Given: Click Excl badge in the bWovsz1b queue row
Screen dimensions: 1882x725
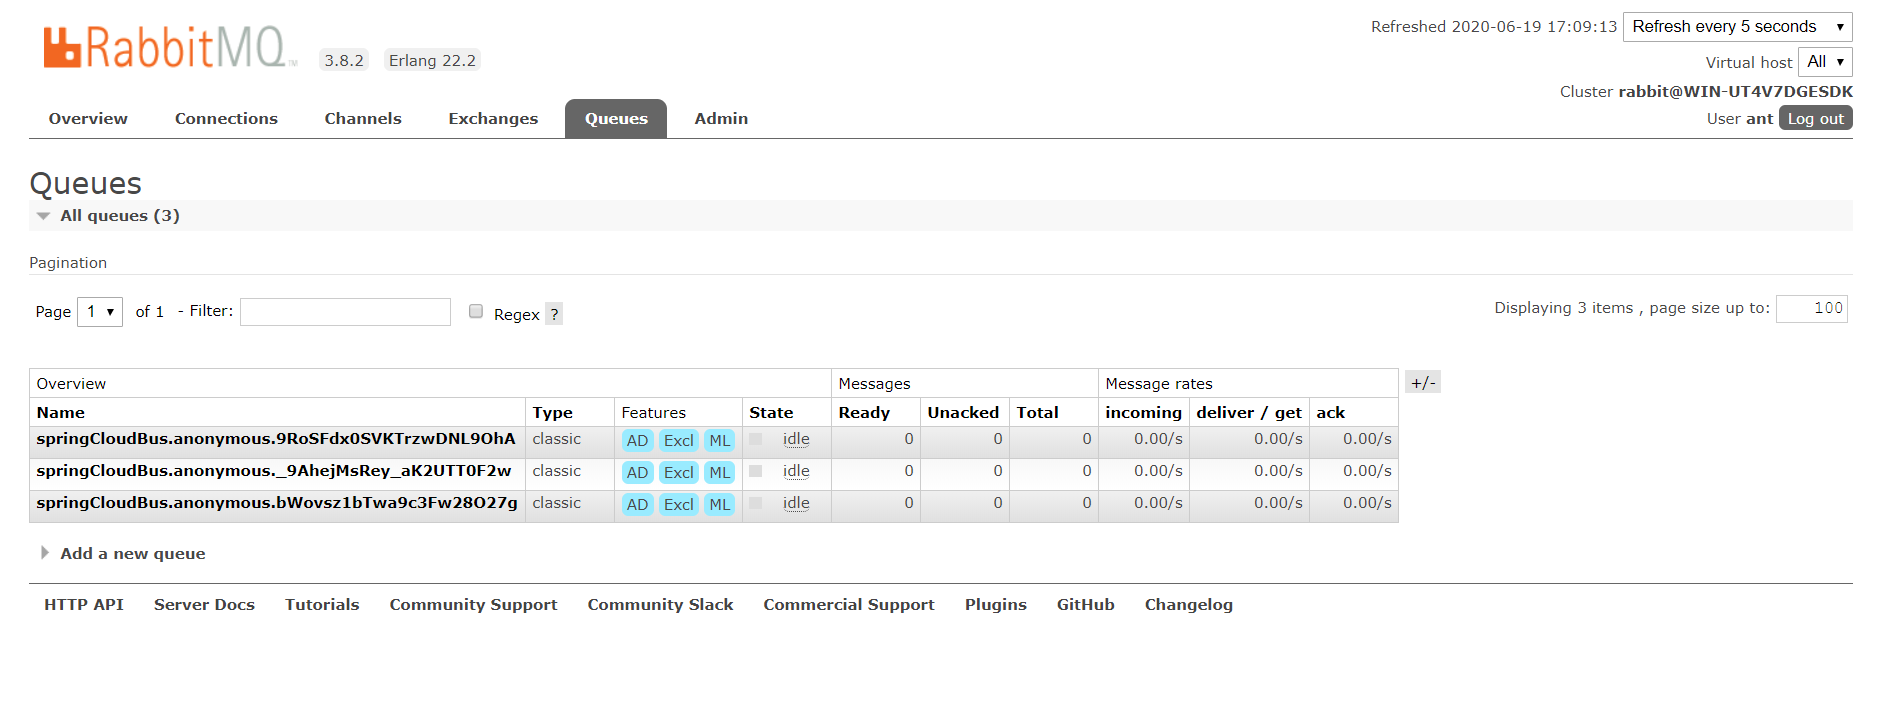Looking at the screenshot, I should (x=679, y=505).
